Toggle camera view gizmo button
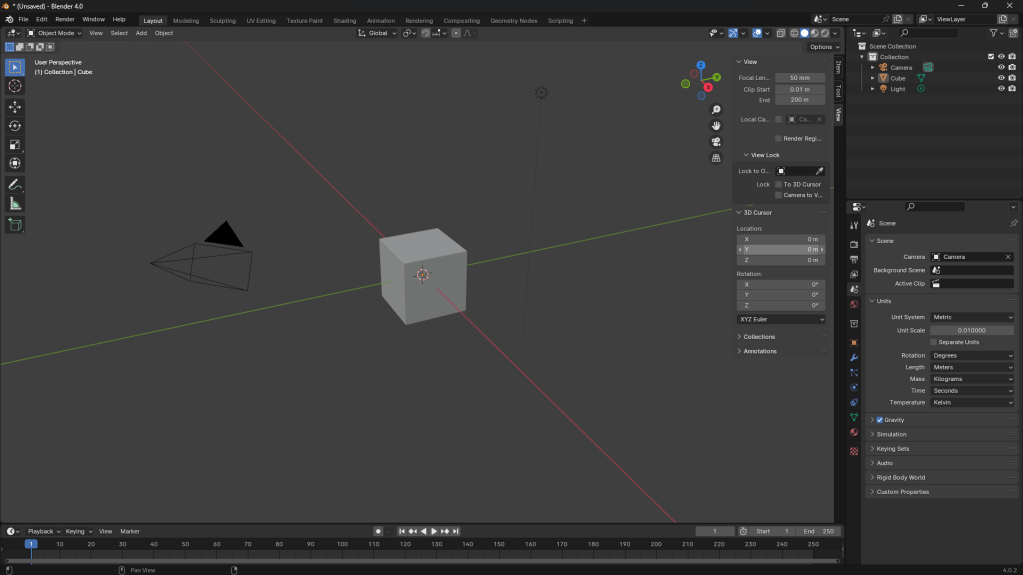Screen dimensions: 1023x575 [x=716, y=142]
